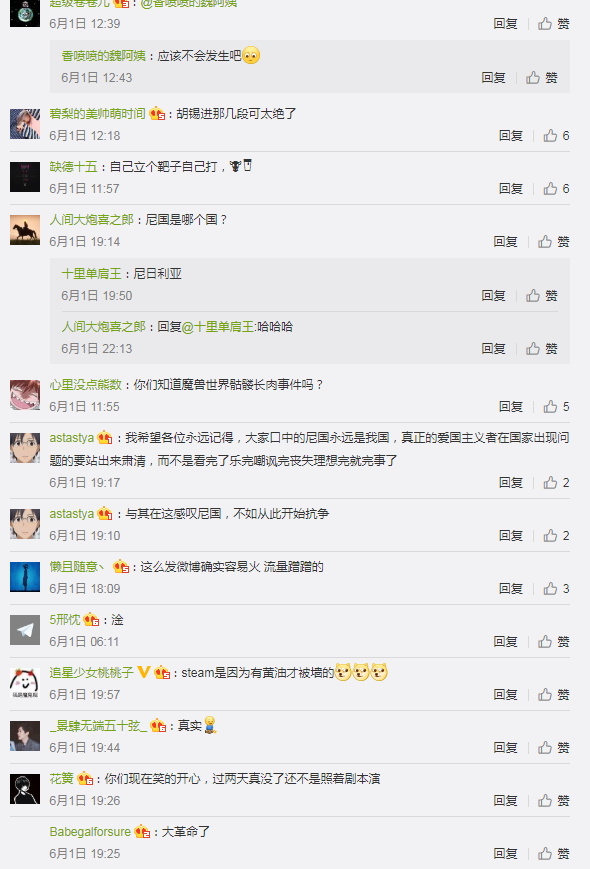Like 花簧's comment at 19:26

click(x=553, y=800)
